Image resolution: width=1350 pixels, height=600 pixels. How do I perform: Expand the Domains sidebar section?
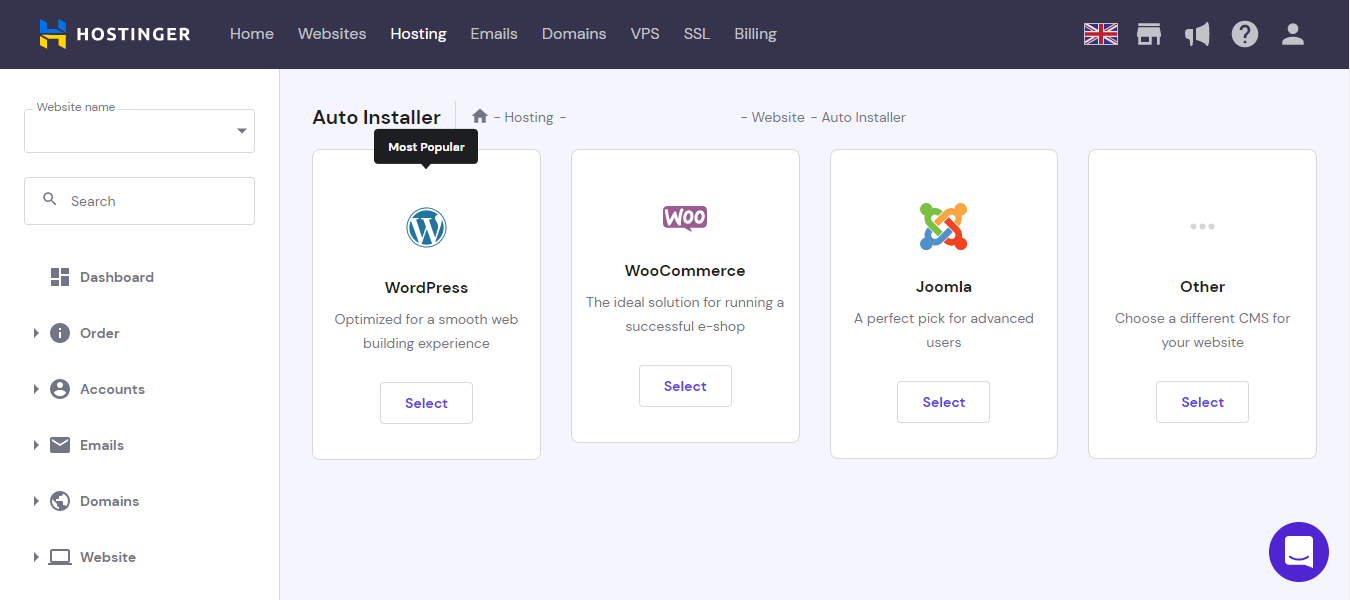[x=110, y=501]
